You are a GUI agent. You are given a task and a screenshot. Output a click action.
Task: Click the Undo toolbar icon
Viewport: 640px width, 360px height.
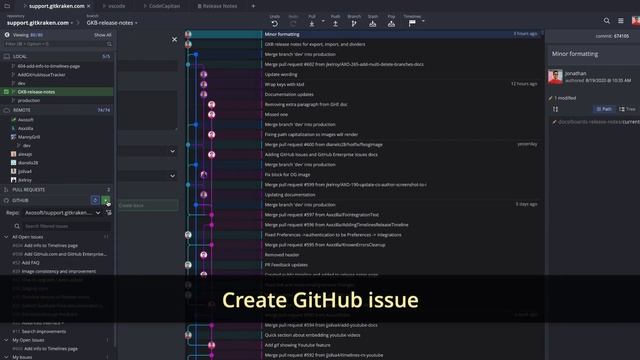274,24
